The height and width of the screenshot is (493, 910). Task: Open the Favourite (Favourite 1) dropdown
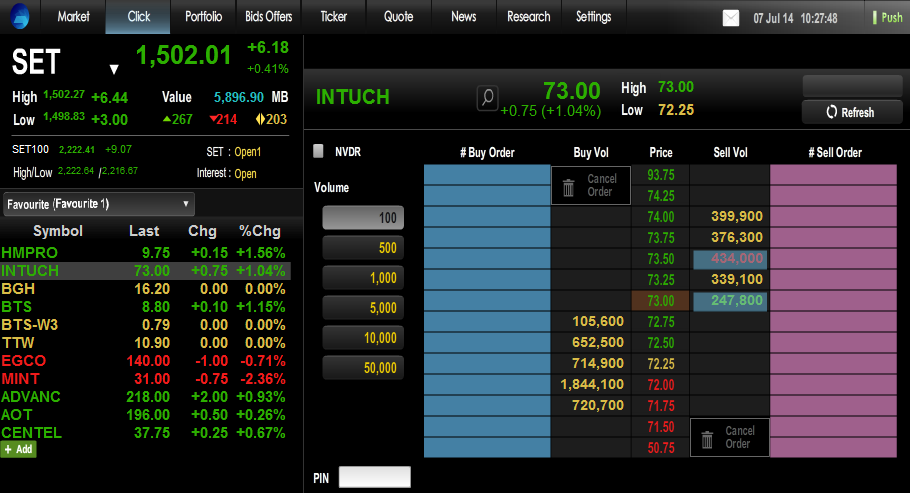[x=99, y=204]
